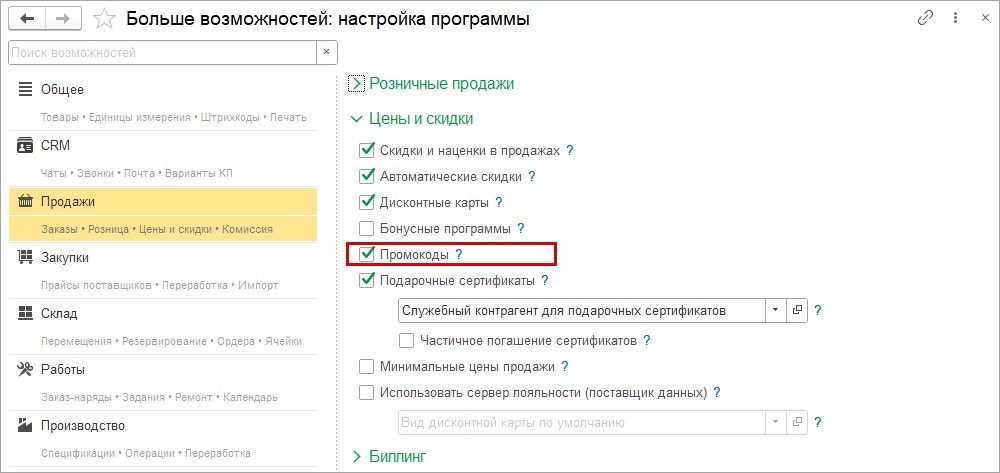Expand the Биллинг section
Viewport: 1000px width, 473px height.
(x=356, y=456)
